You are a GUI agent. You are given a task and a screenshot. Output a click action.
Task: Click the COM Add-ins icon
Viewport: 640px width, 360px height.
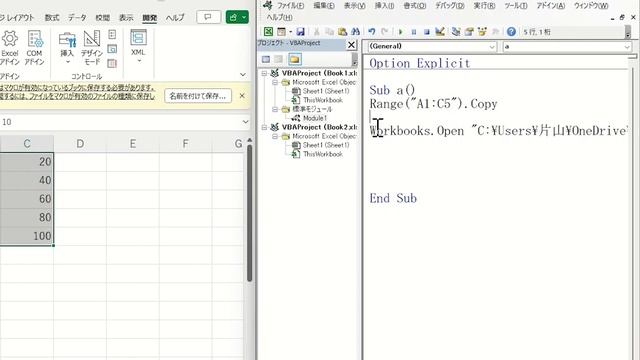pyautogui.click(x=35, y=48)
